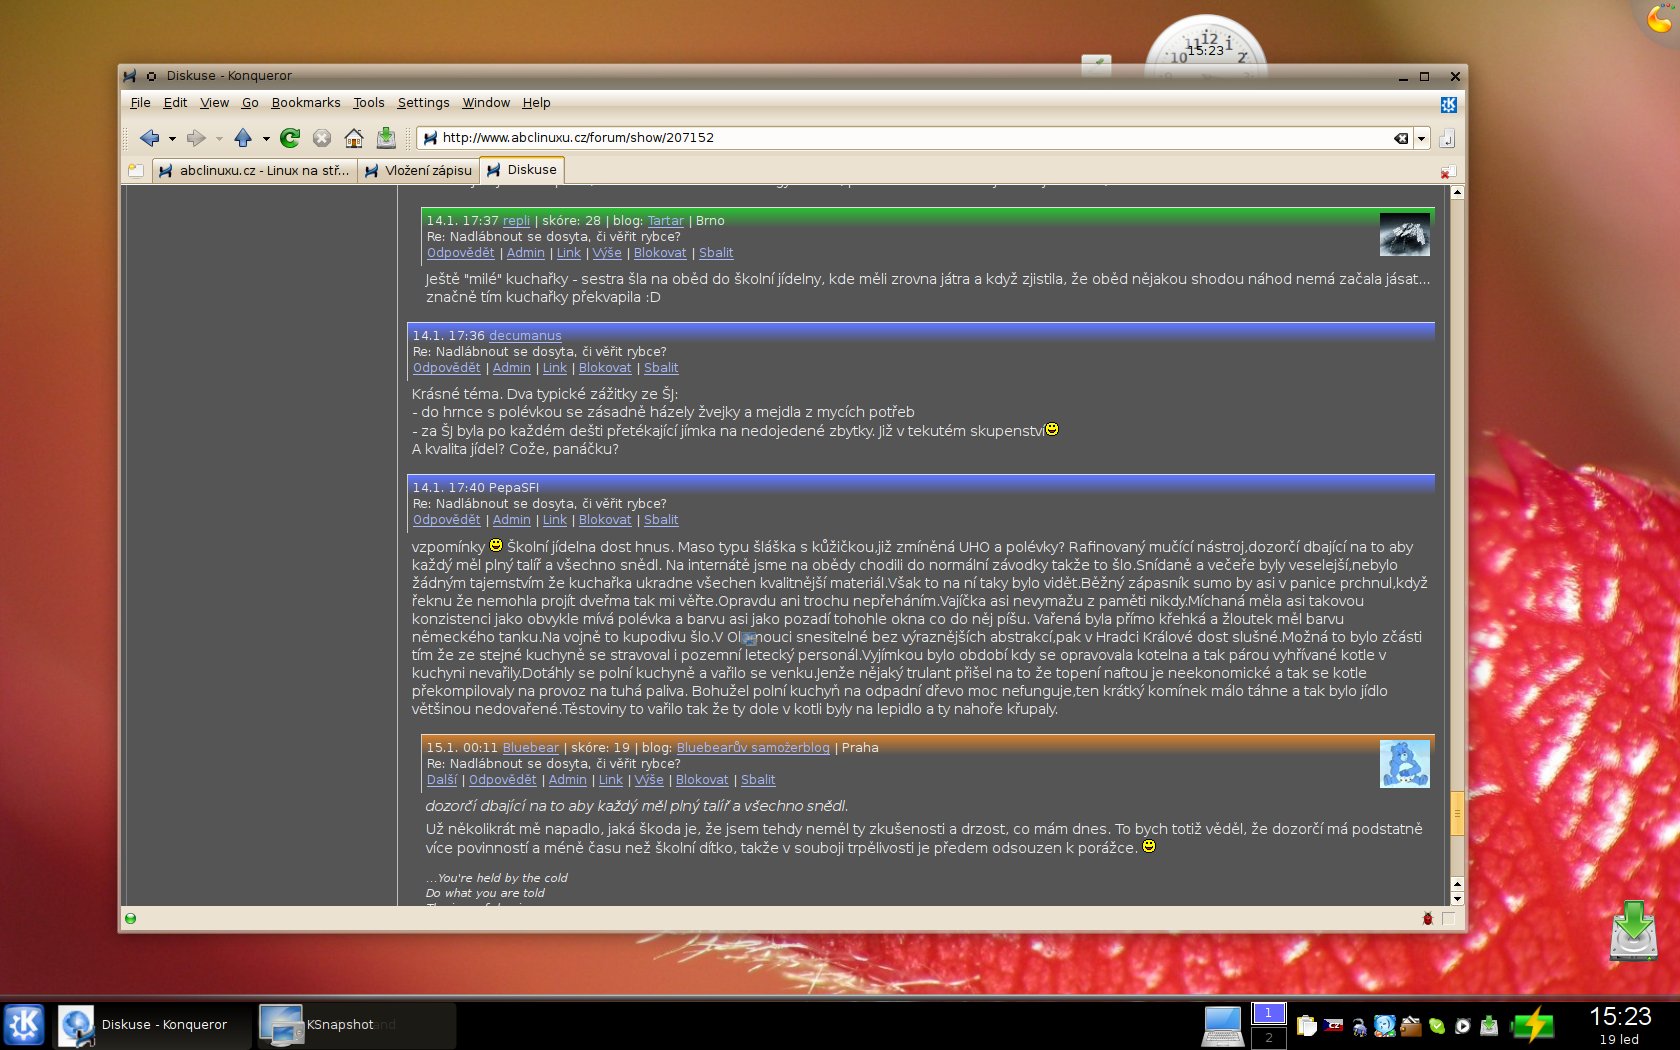The height and width of the screenshot is (1050, 1680).
Task: Open the location bar history dropdown
Action: (1421, 138)
